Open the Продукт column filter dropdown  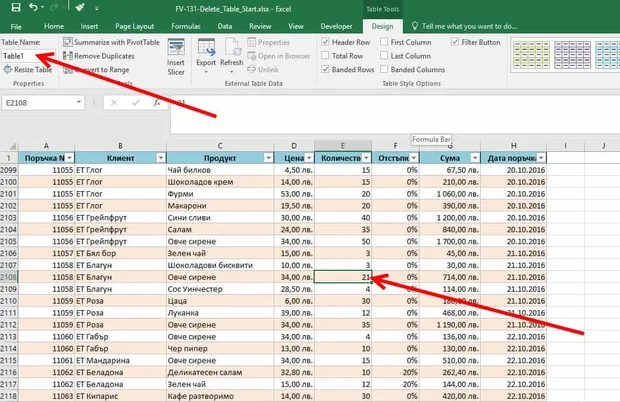pos(268,158)
